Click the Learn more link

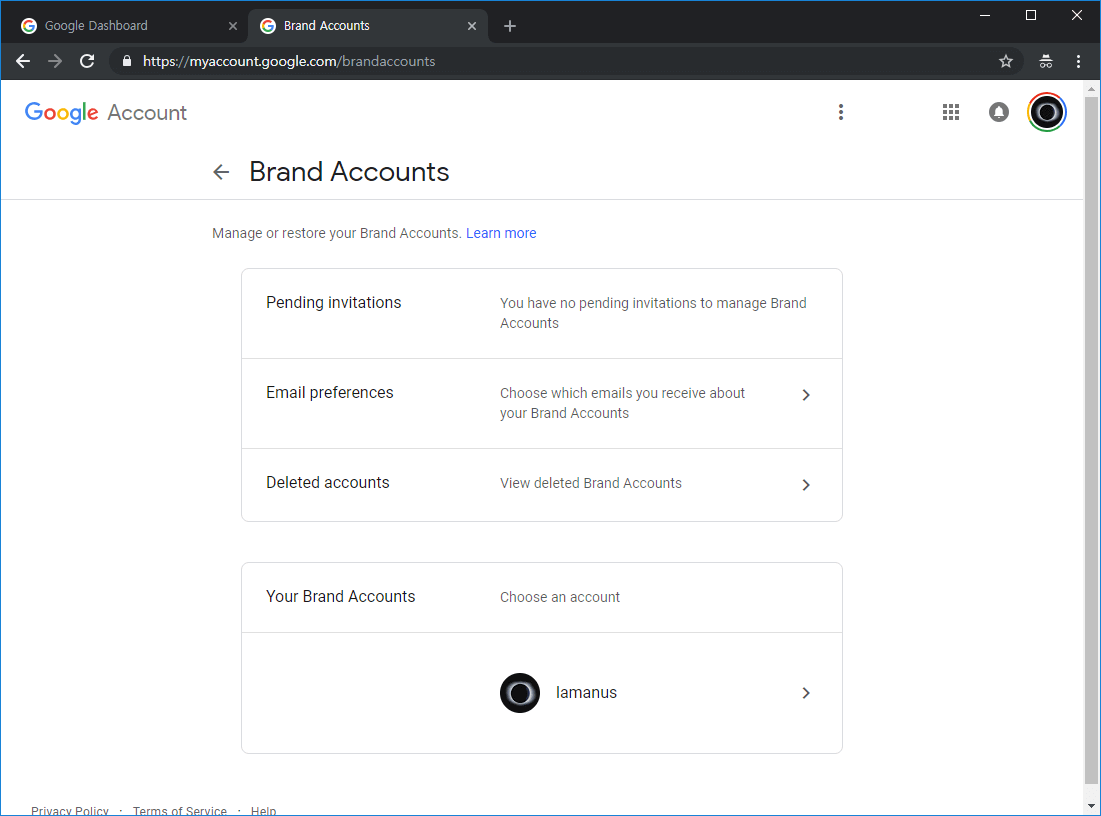click(501, 233)
